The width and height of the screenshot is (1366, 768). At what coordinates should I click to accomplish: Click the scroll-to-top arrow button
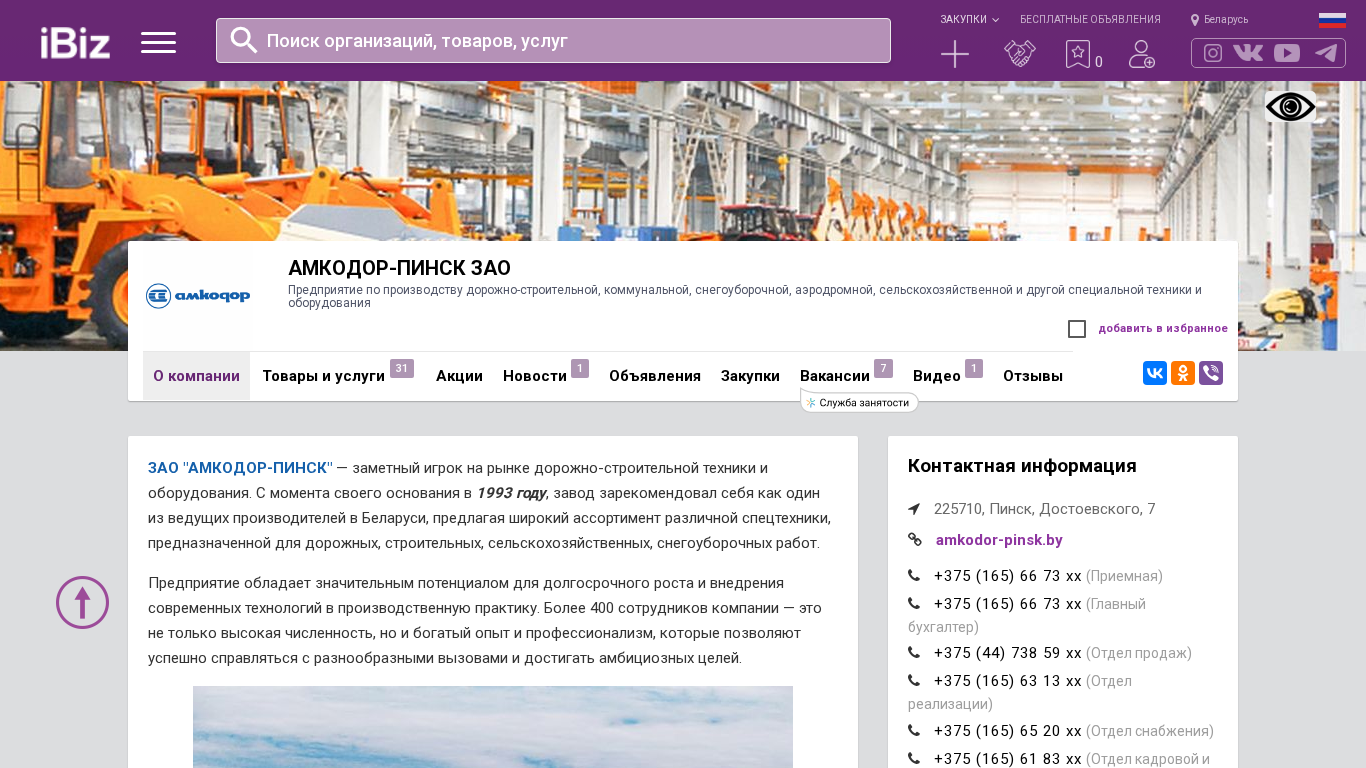(82, 602)
